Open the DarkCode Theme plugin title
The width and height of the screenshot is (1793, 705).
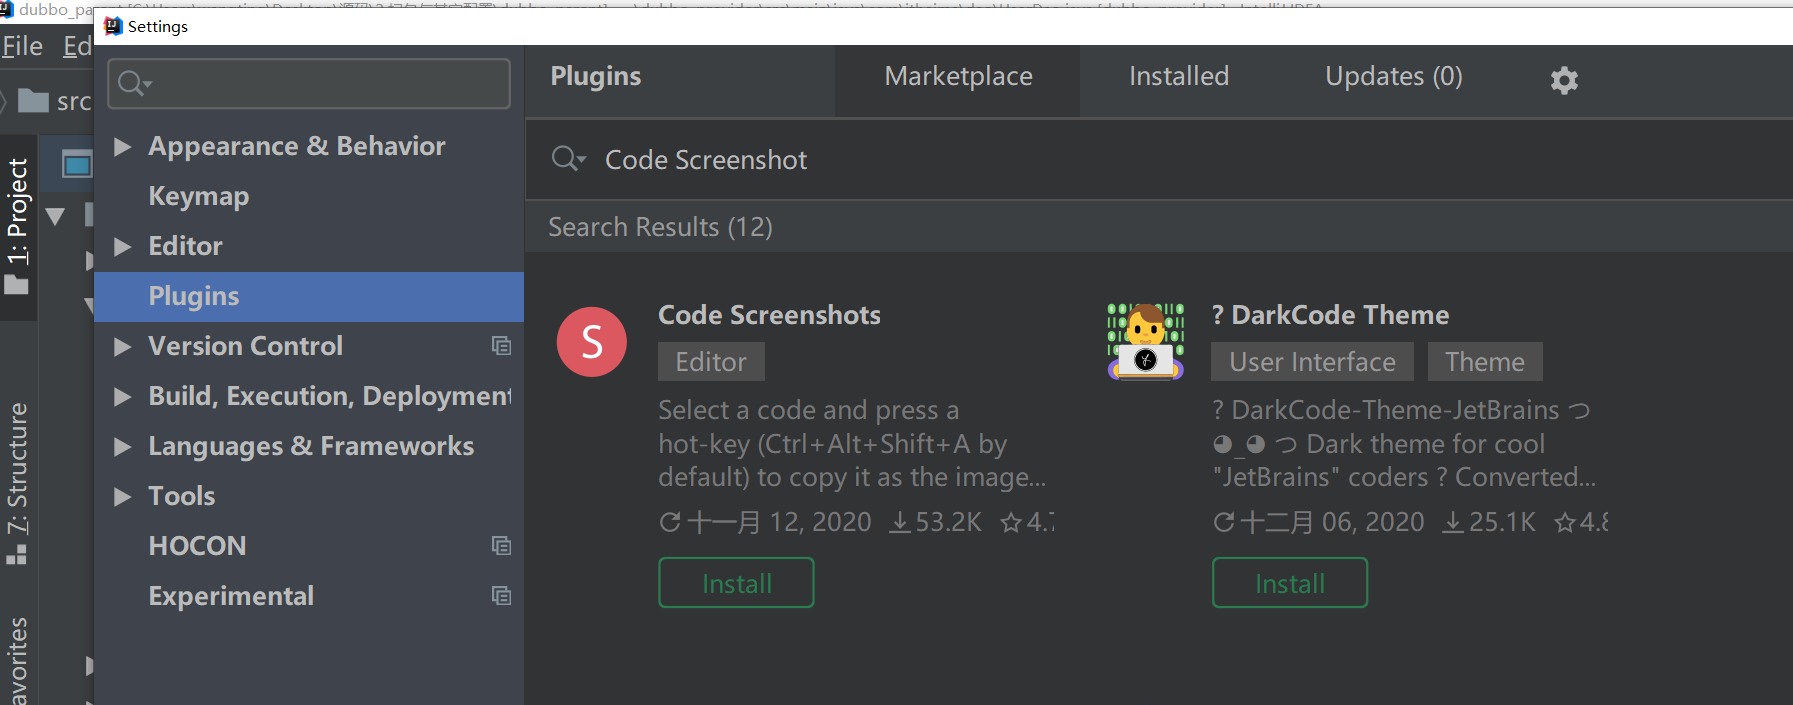(1330, 315)
